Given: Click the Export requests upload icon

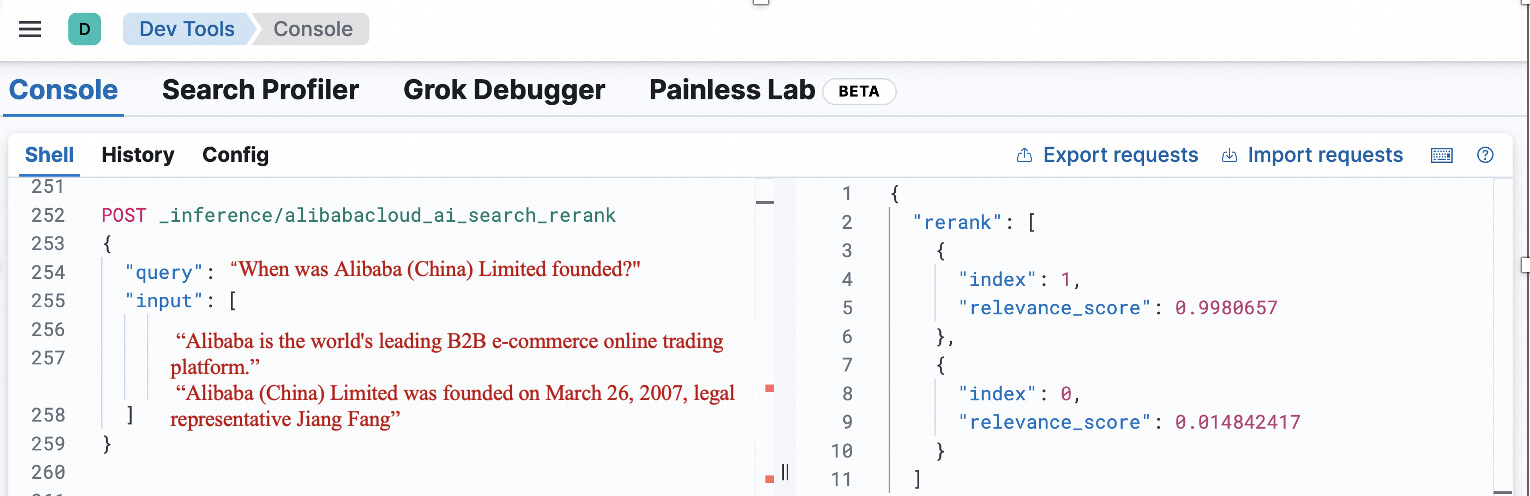Looking at the screenshot, I should (1024, 155).
